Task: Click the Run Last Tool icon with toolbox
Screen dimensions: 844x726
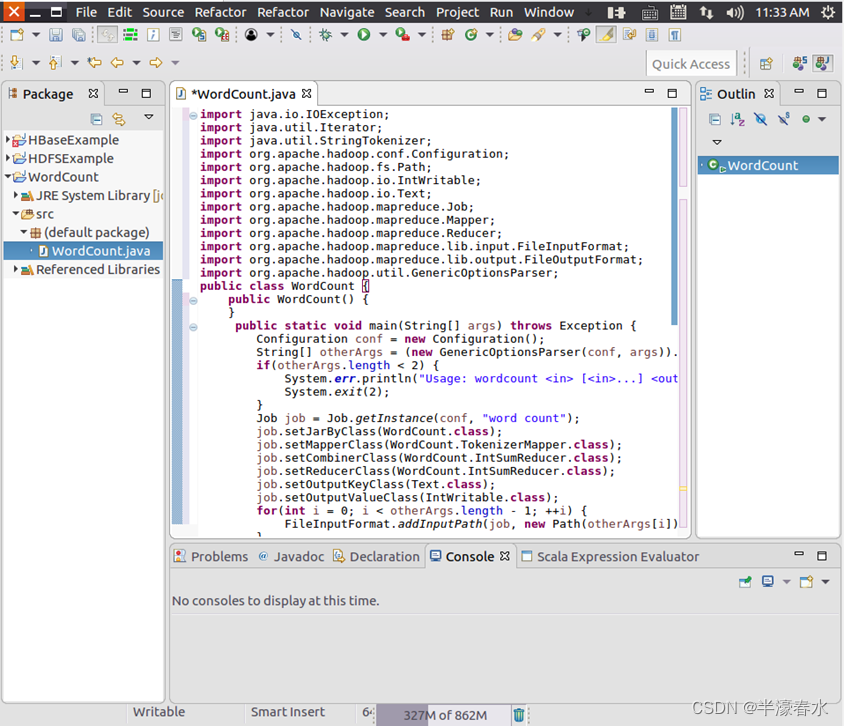Action: pos(402,35)
